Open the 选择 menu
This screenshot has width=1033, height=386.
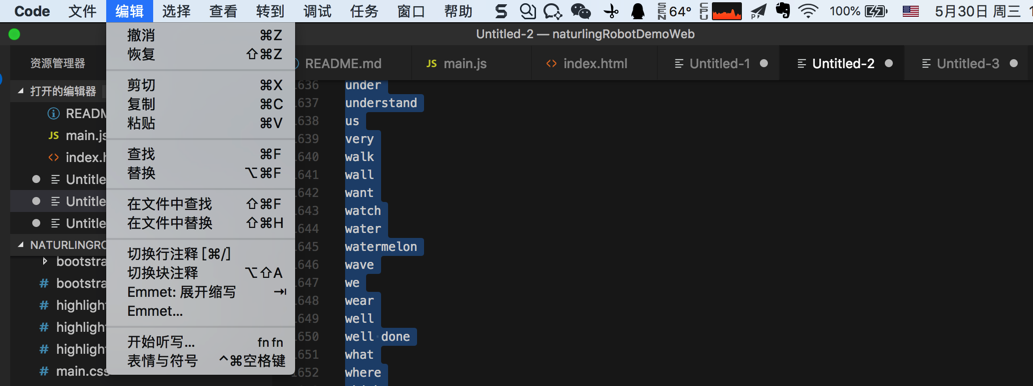click(x=176, y=11)
